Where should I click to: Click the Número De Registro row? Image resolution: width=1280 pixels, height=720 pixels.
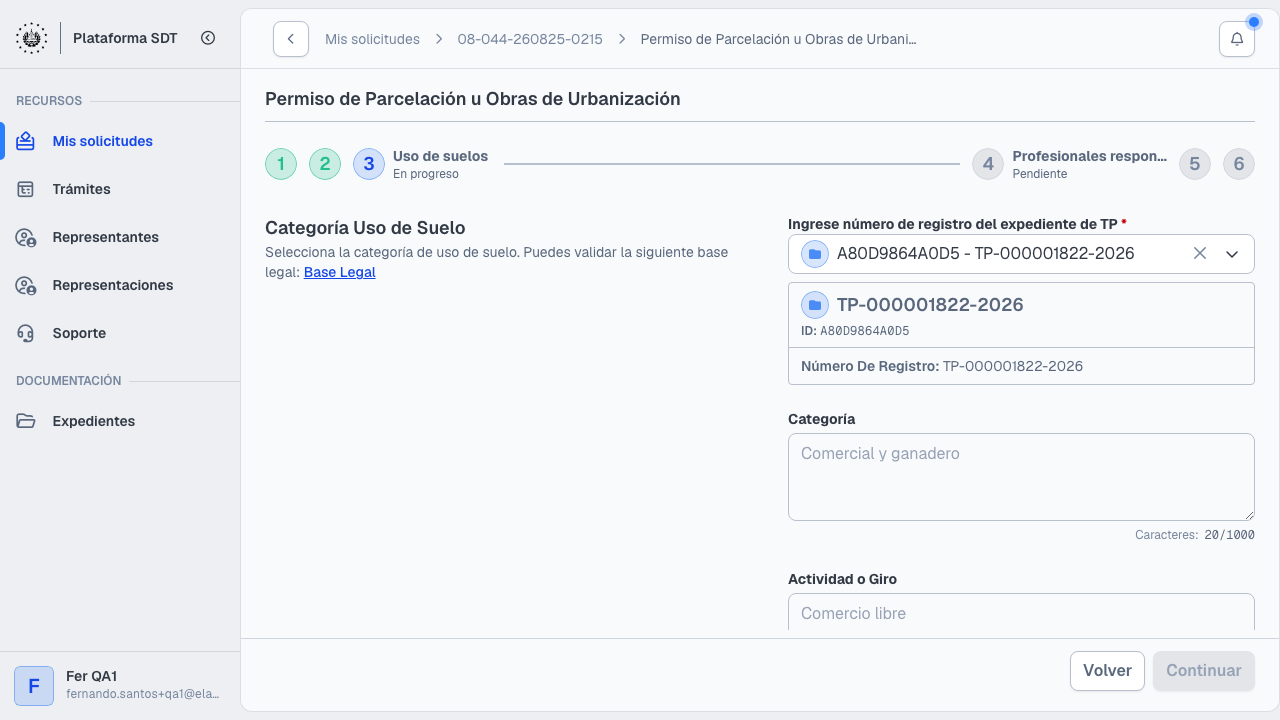click(x=1021, y=366)
